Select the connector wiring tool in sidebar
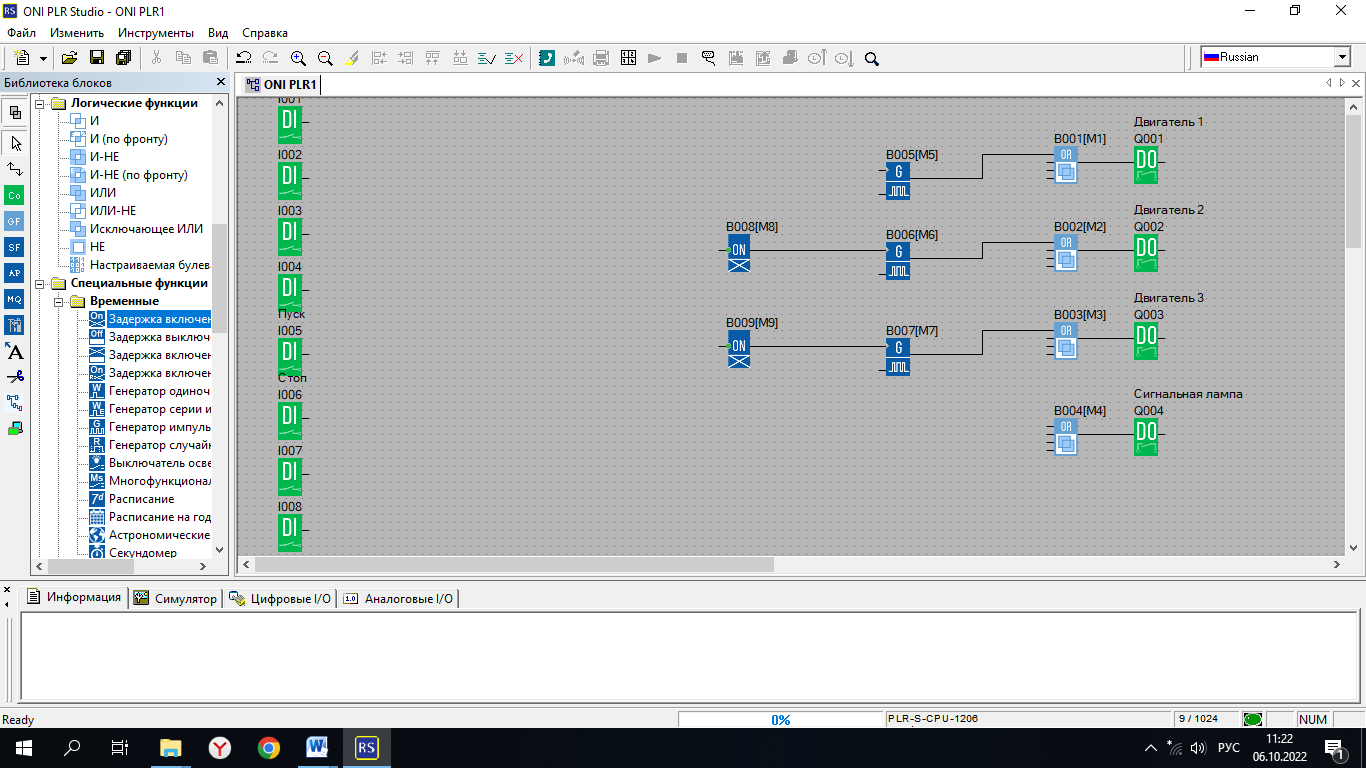The height and width of the screenshot is (768, 1366). (x=15, y=169)
